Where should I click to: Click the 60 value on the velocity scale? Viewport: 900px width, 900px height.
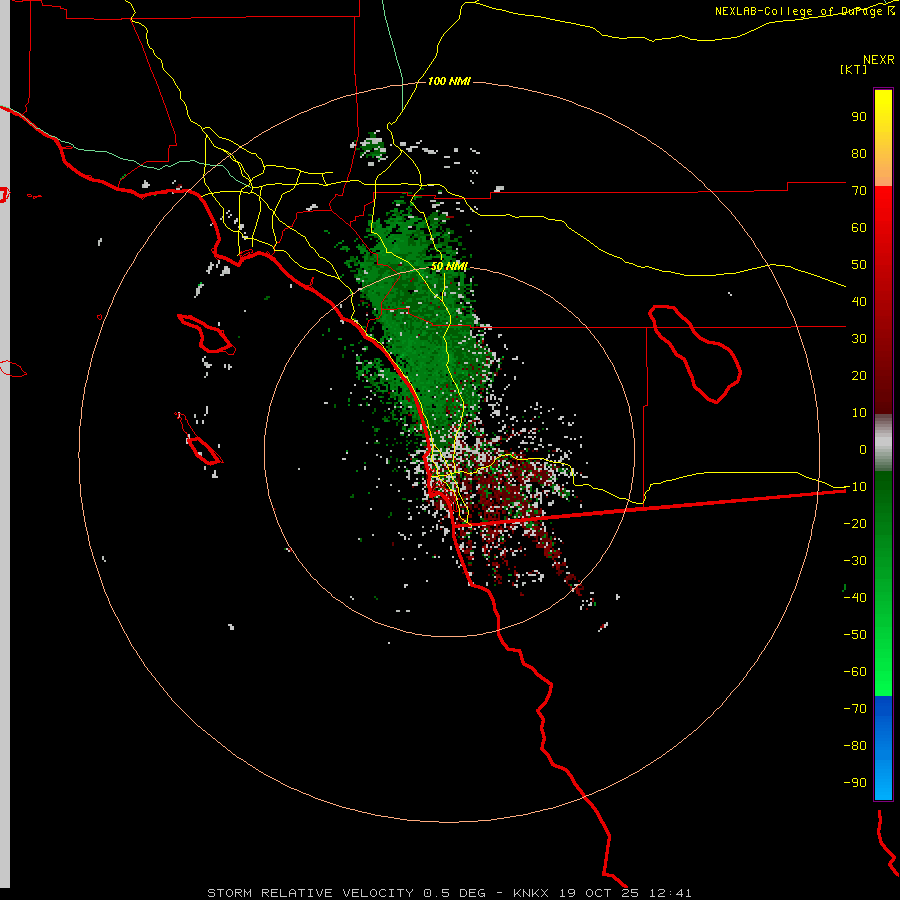[859, 228]
